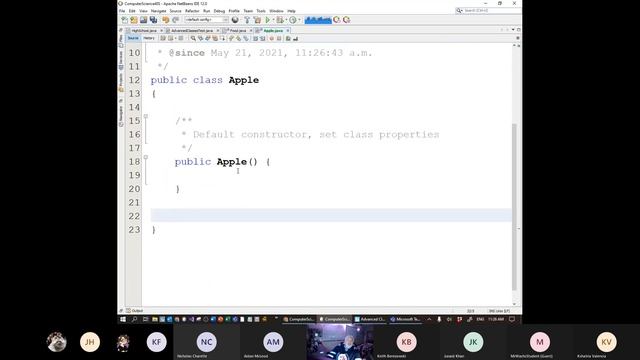Open the editor document list arrow
This screenshot has width=640, height=360.
coord(513,30)
